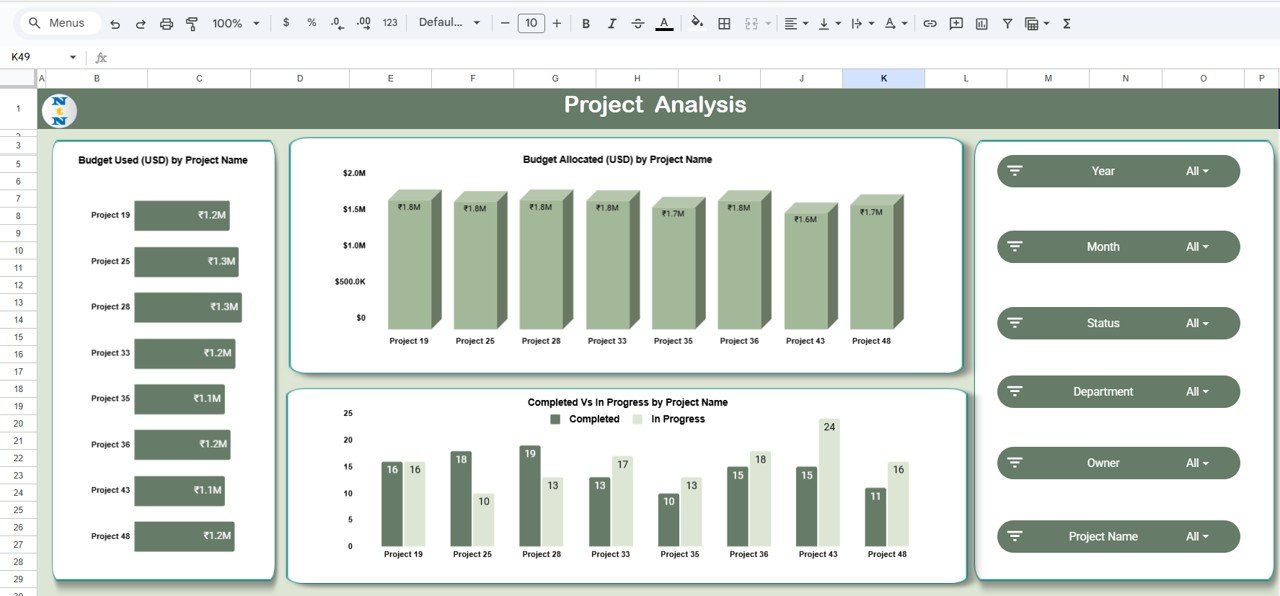Create a filter using the funnel icon
The image size is (1280, 596).
point(1007,22)
